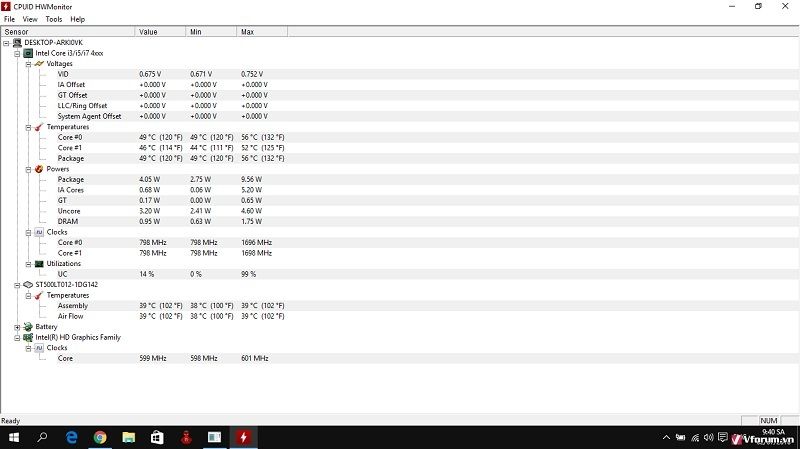Select the Assembly temperature row
The height and width of the screenshot is (449, 800).
click(x=400, y=306)
